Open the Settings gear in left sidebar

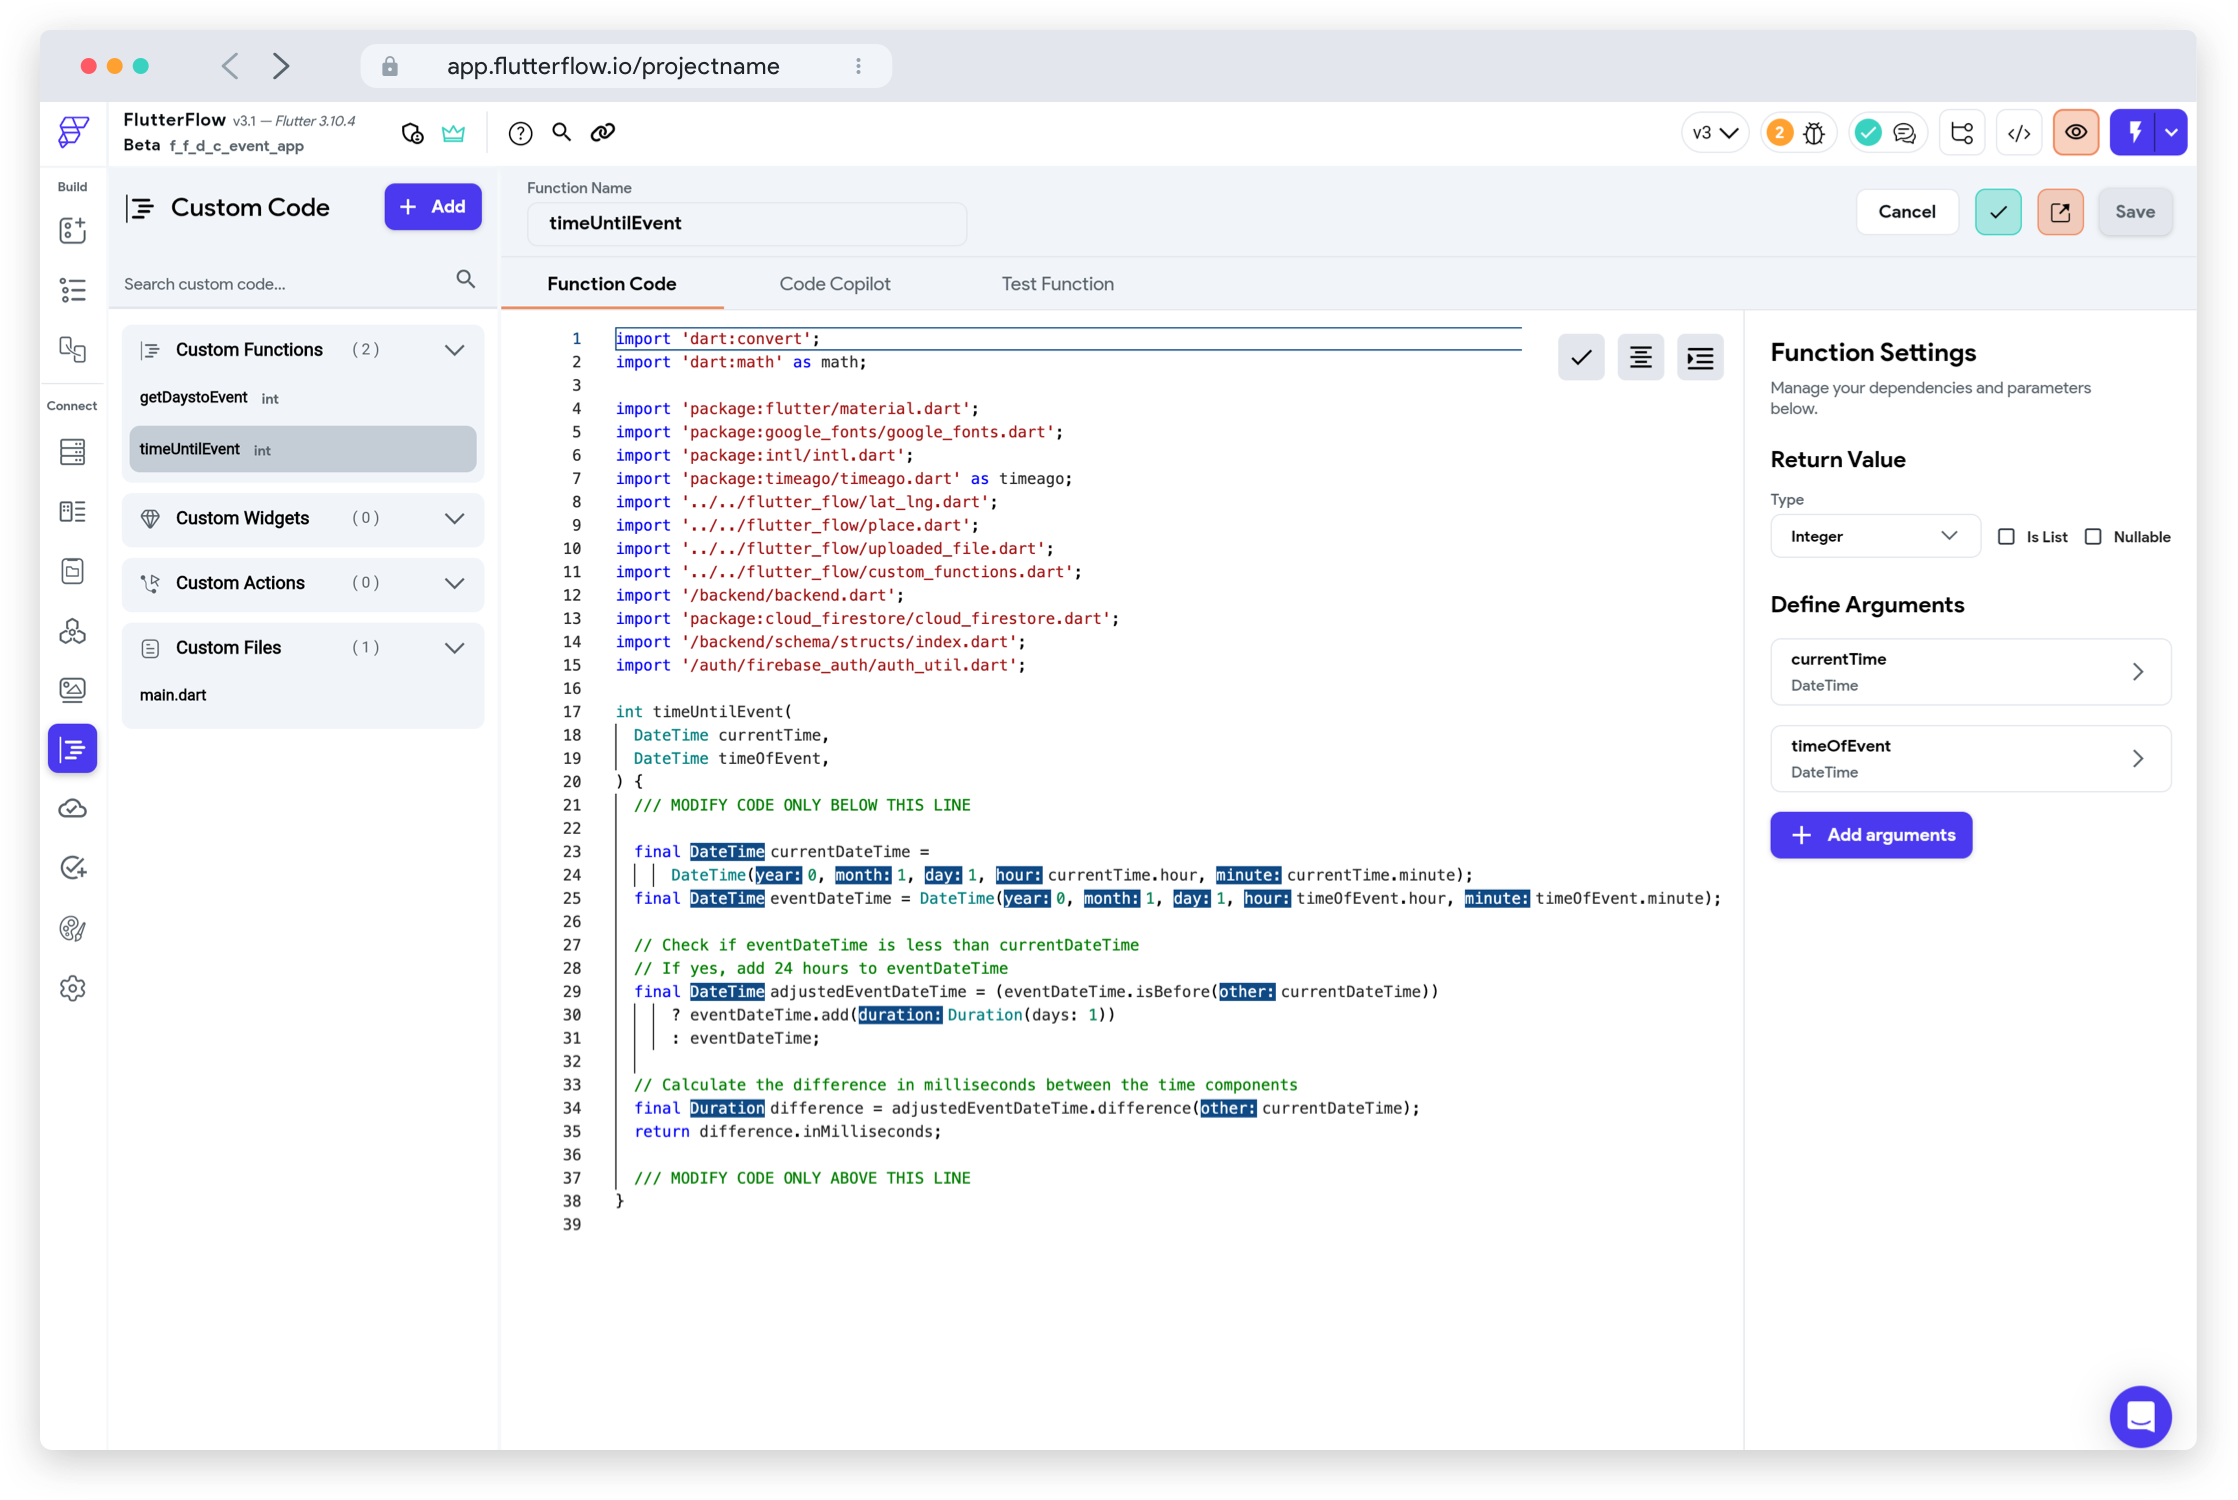[72, 988]
